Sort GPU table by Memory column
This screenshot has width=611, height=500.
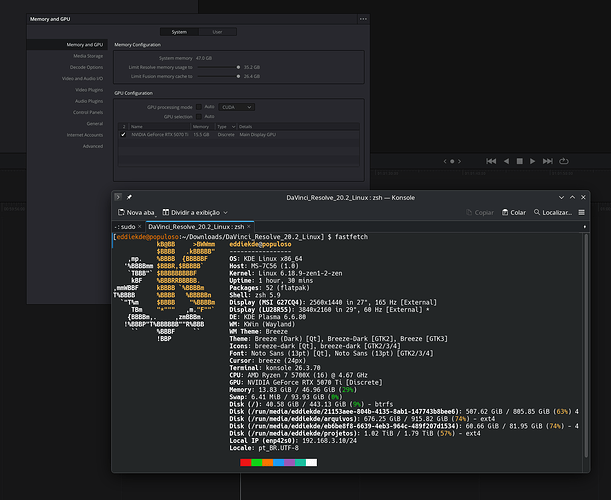(202, 127)
